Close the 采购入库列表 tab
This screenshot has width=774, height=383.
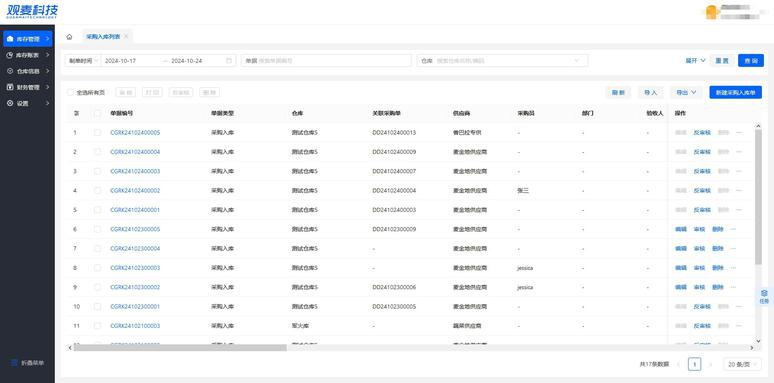click(x=126, y=37)
